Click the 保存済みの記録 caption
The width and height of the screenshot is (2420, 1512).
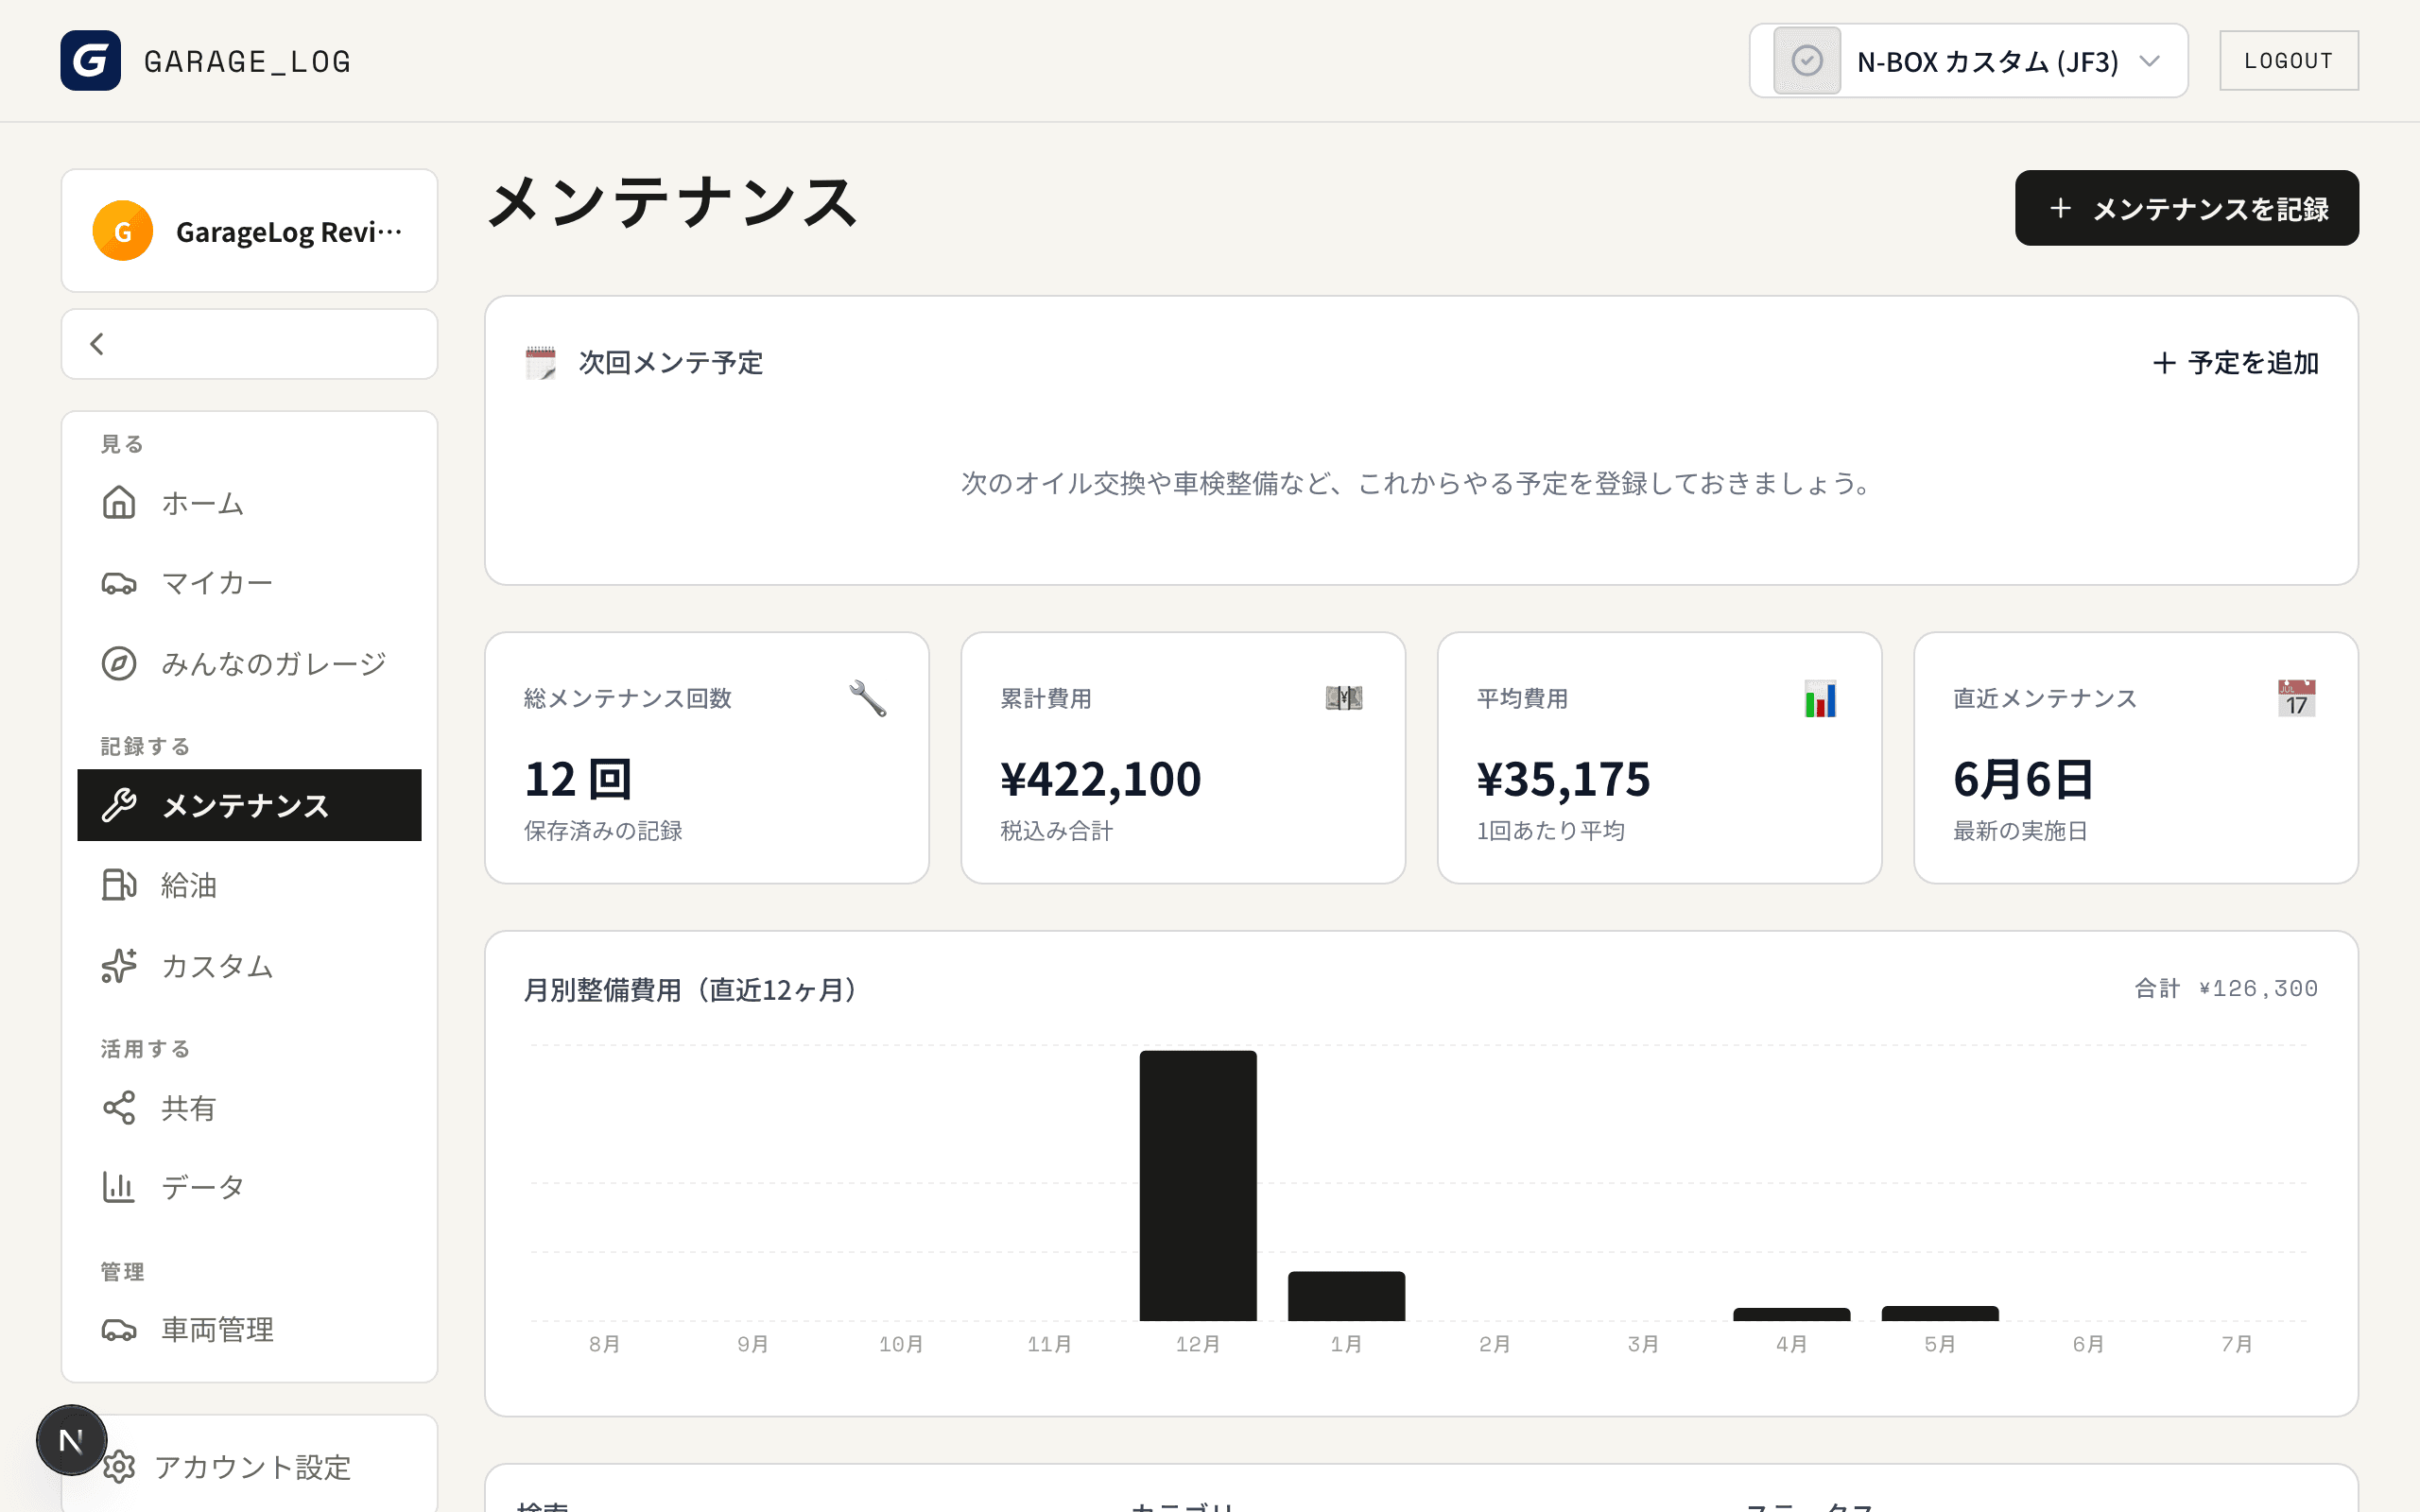603,831
